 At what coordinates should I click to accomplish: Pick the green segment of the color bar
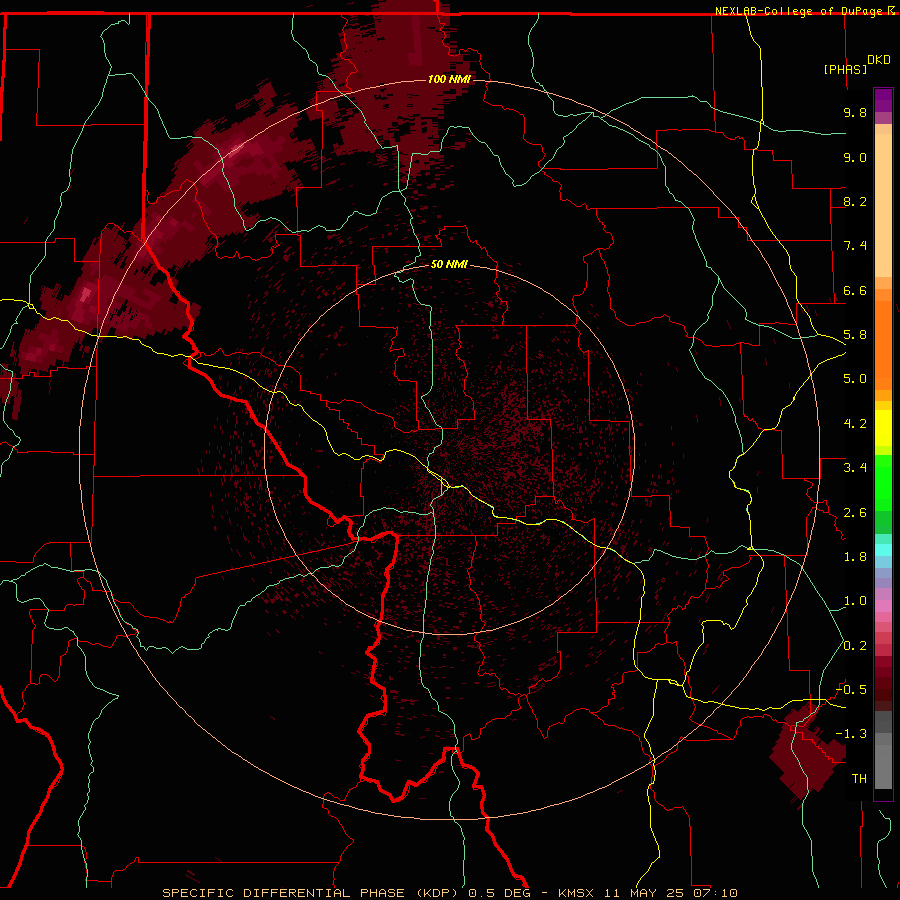coord(883,482)
